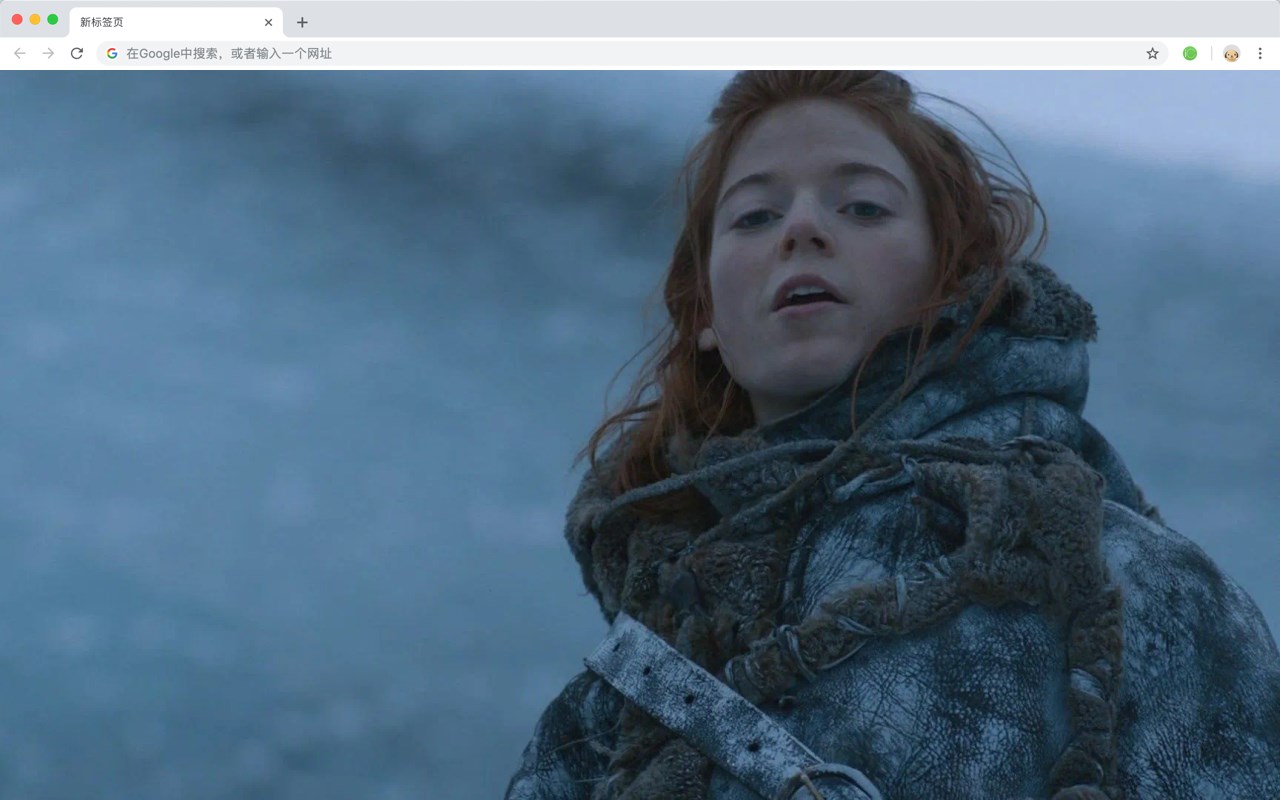Minimize the window with yellow button
The width and height of the screenshot is (1280, 800).
35,19
